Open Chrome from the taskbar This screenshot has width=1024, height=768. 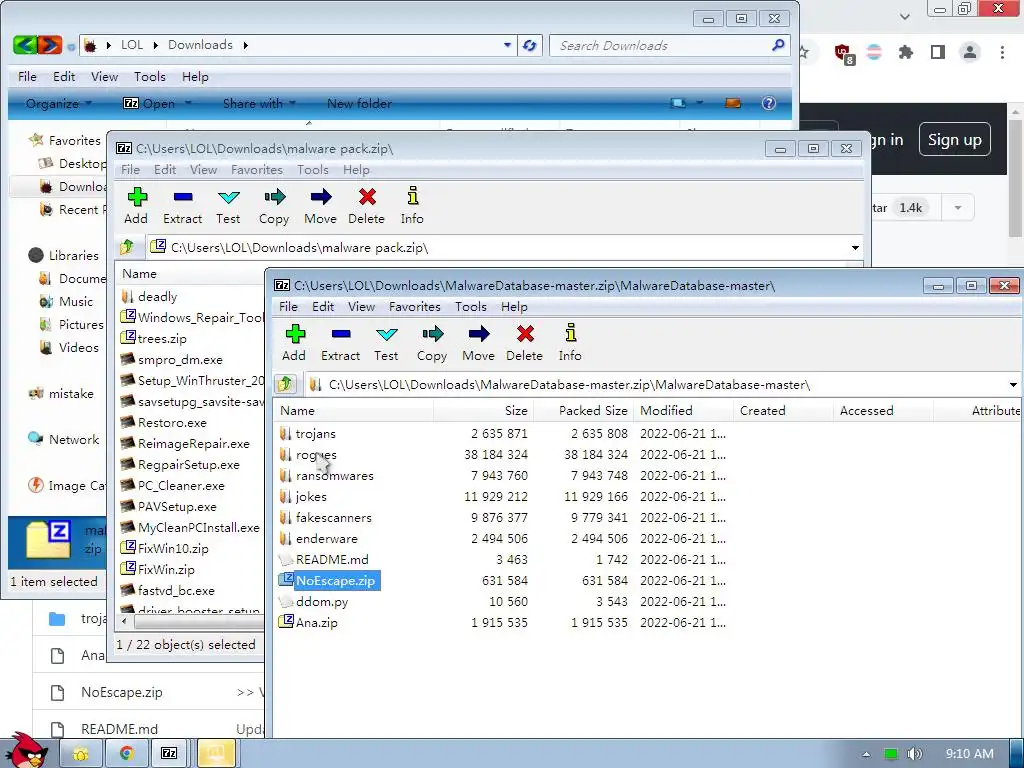[x=126, y=754]
